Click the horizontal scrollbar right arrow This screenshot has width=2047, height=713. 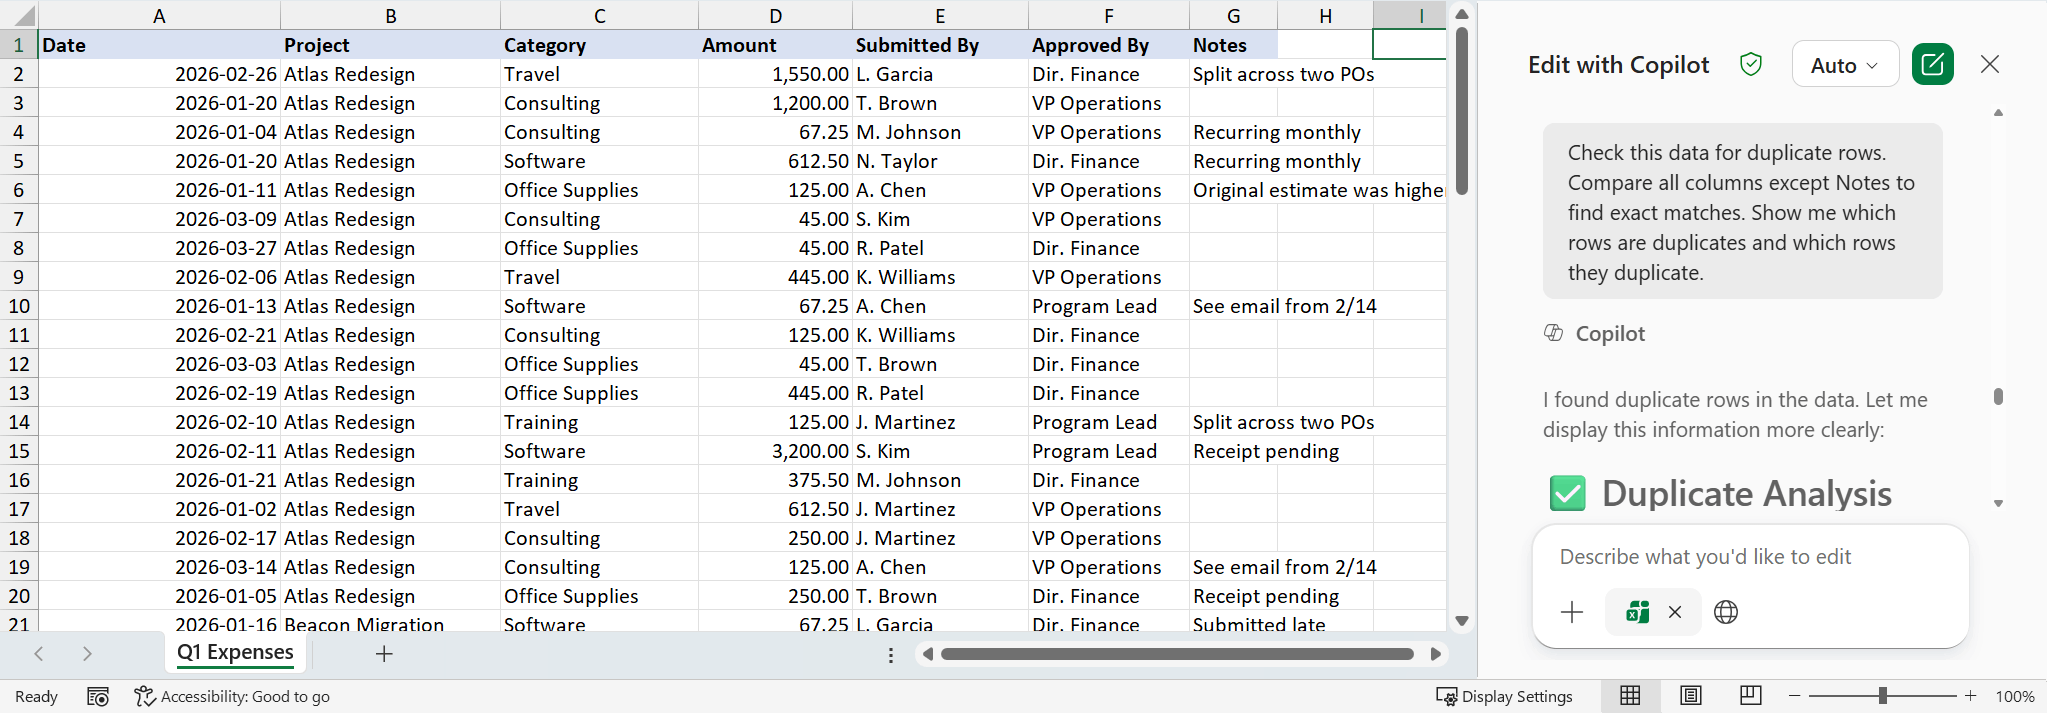click(x=1436, y=654)
